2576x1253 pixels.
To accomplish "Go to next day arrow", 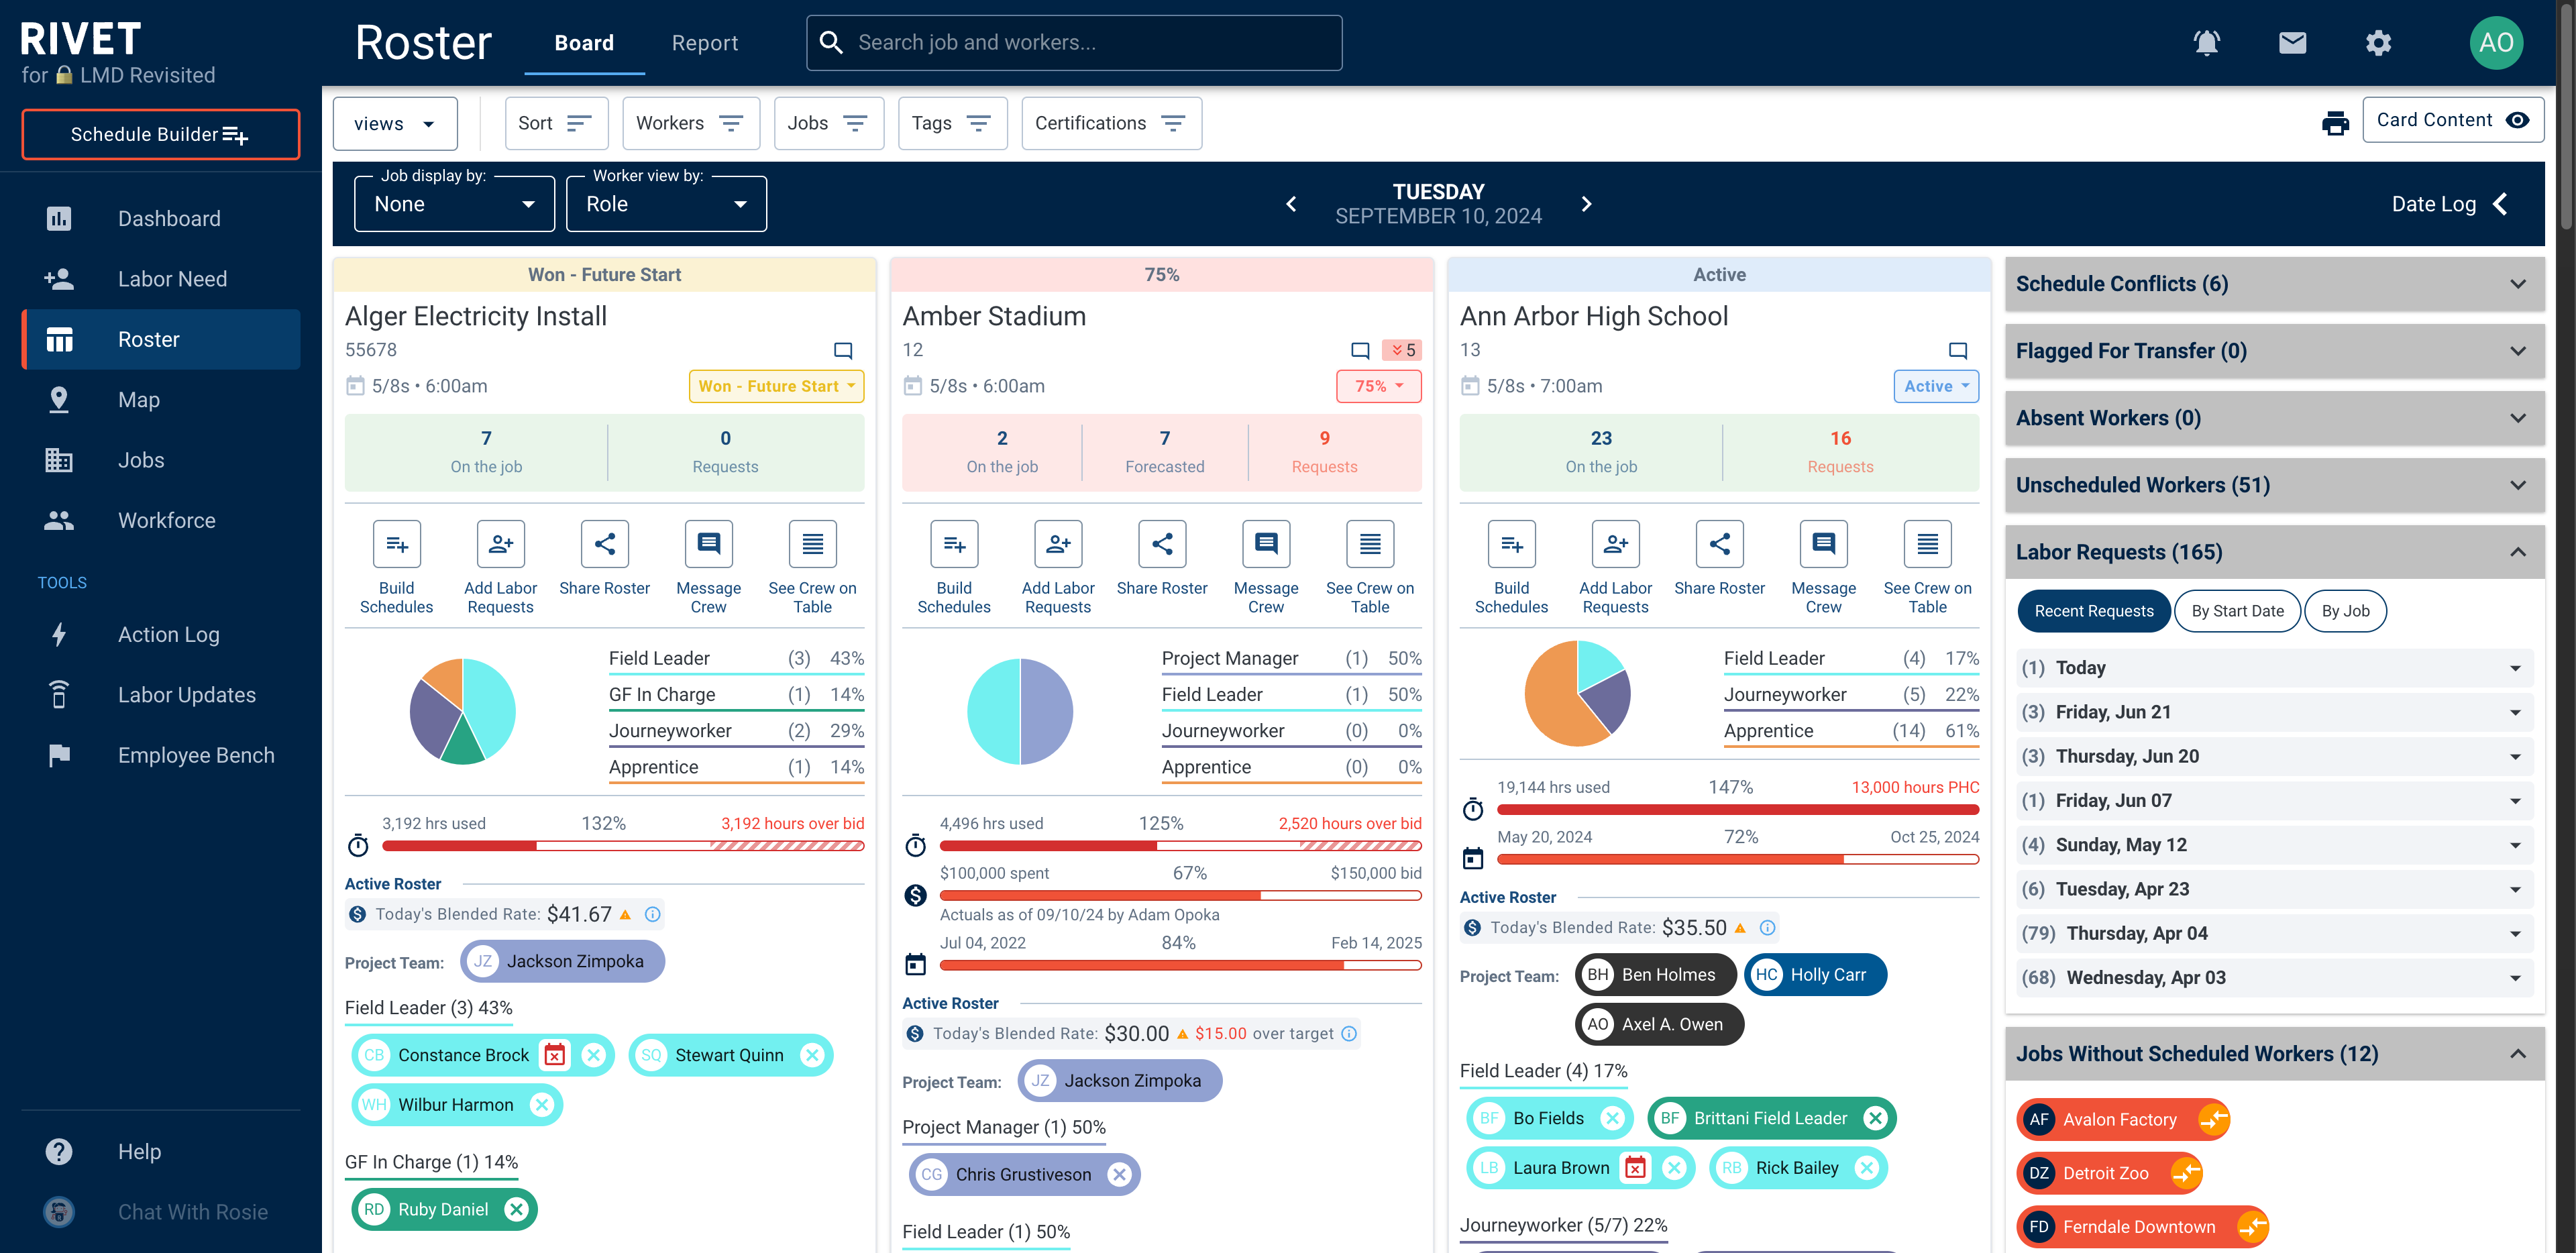I will pyautogui.click(x=1586, y=204).
